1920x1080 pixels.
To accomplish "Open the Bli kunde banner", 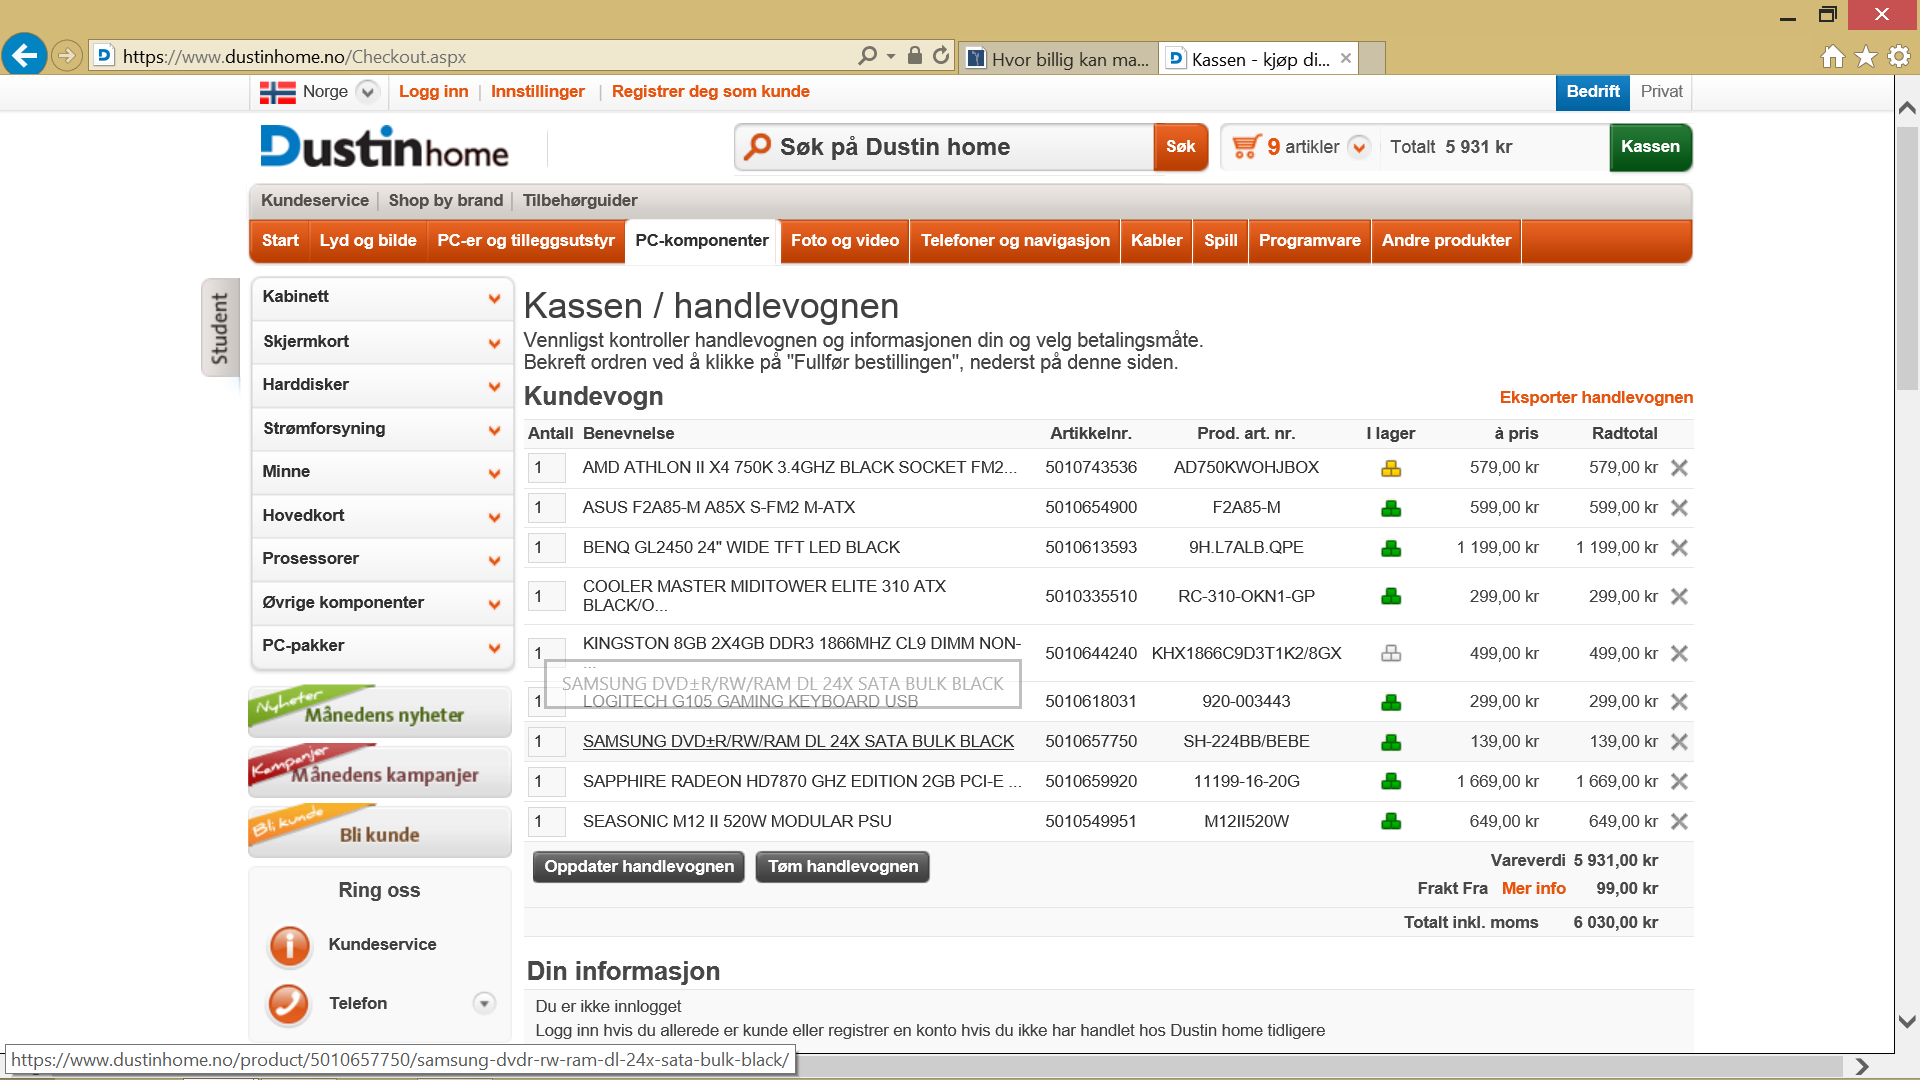I will click(x=380, y=831).
